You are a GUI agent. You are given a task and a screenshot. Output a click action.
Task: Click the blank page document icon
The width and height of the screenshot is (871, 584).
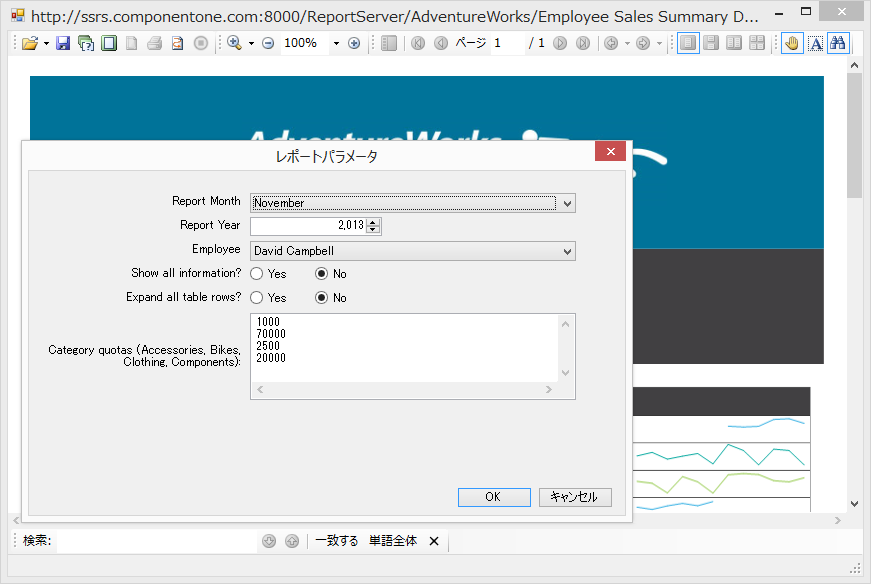point(132,43)
